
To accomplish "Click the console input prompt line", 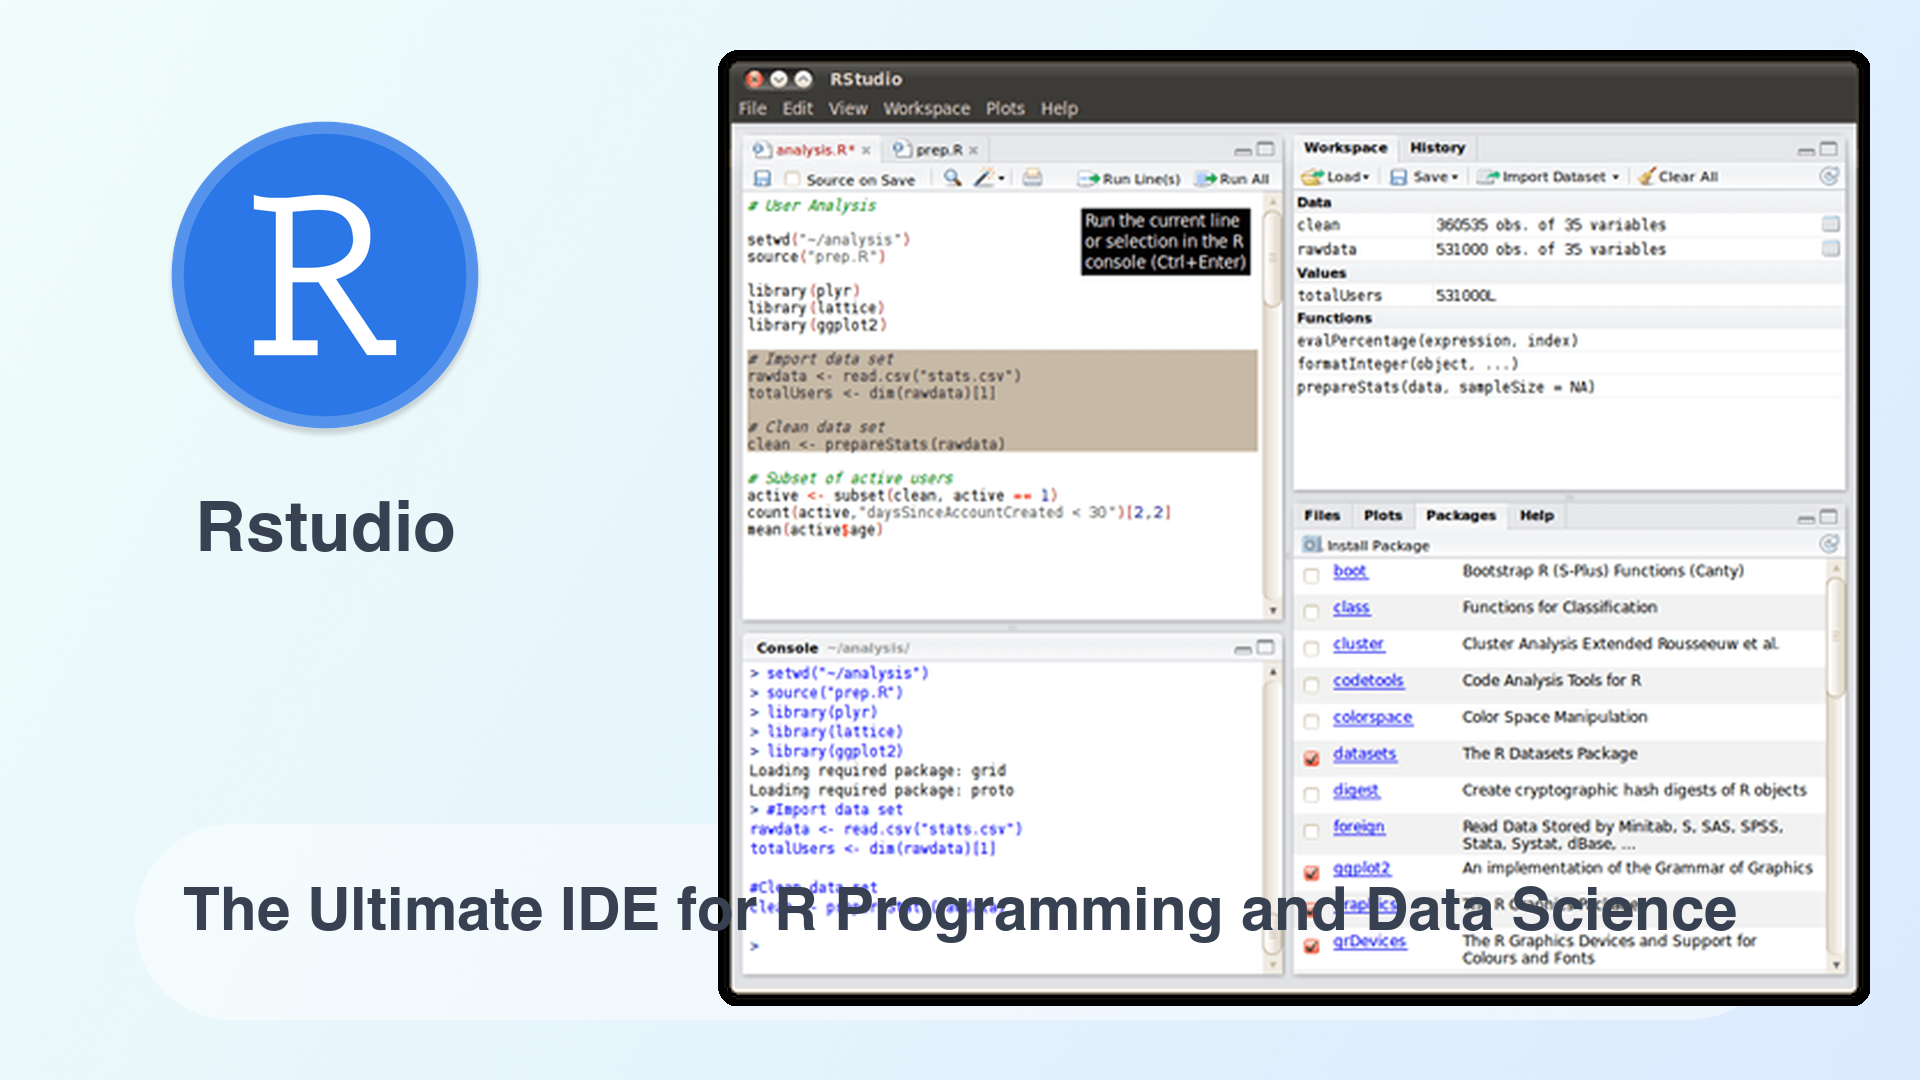I will coord(1005,945).
